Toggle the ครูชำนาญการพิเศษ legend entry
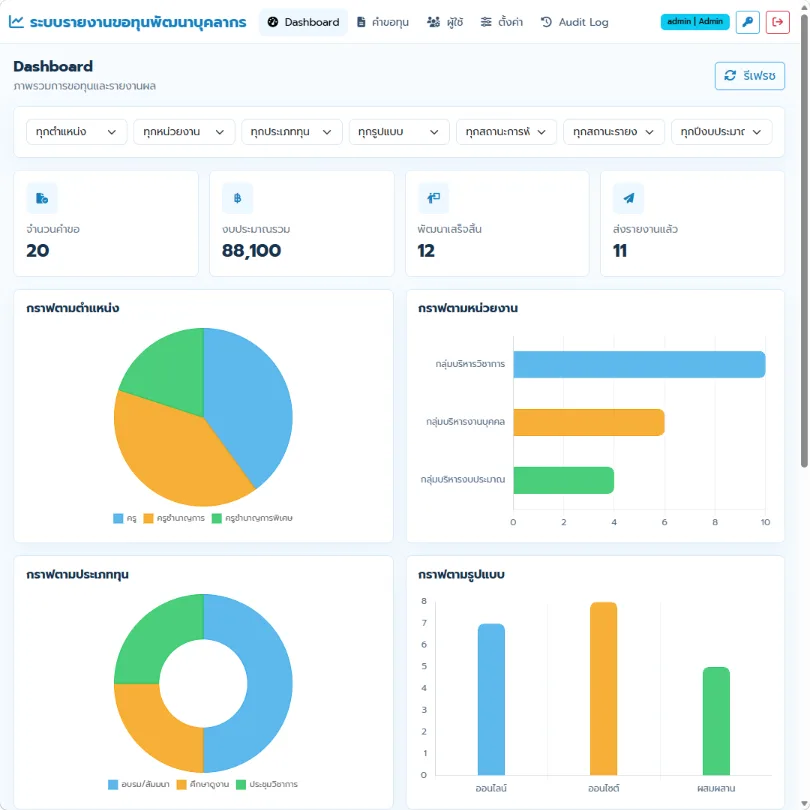Image resolution: width=810 pixels, height=810 pixels. coord(252,518)
